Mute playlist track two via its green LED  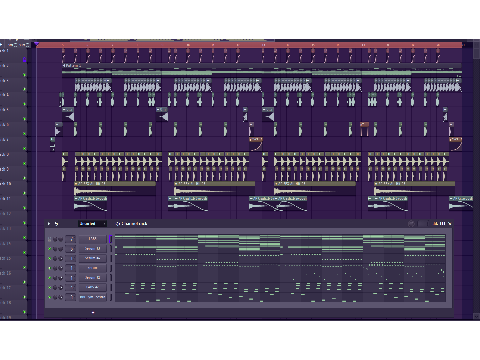pos(24,75)
